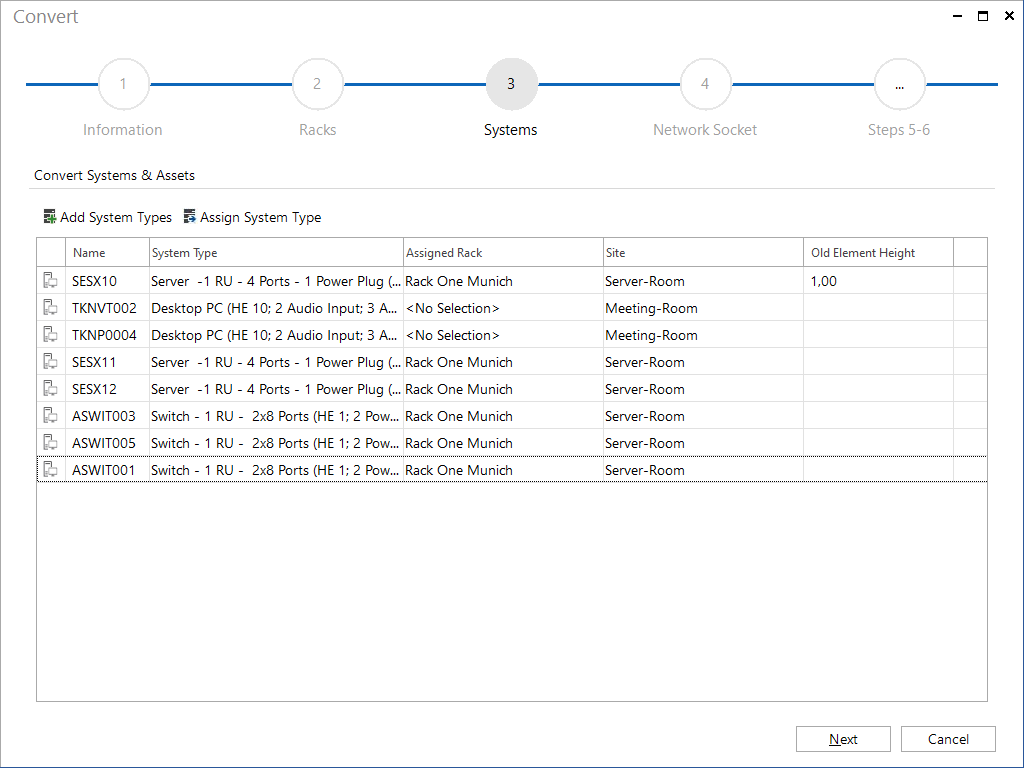Image resolution: width=1024 pixels, height=768 pixels.
Task: Open Assigned Rack cell for ASWIT001
Action: [x=504, y=470]
